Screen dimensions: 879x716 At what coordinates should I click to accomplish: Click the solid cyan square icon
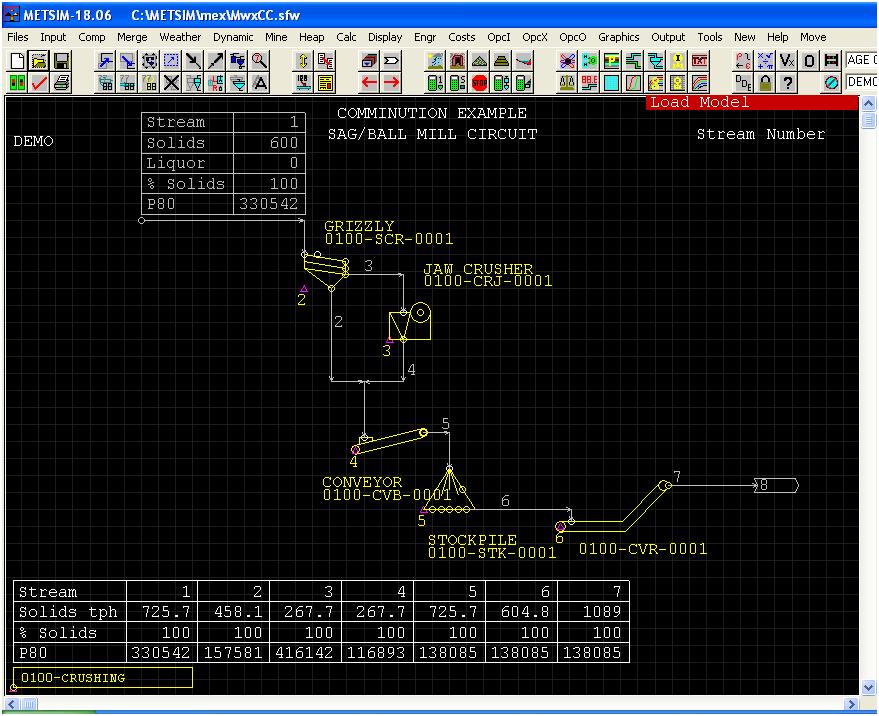(611, 83)
